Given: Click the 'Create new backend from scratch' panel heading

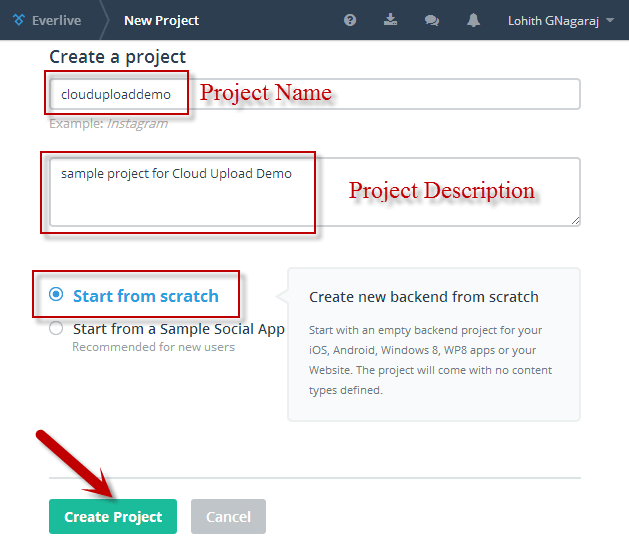Looking at the screenshot, I should (x=424, y=297).
